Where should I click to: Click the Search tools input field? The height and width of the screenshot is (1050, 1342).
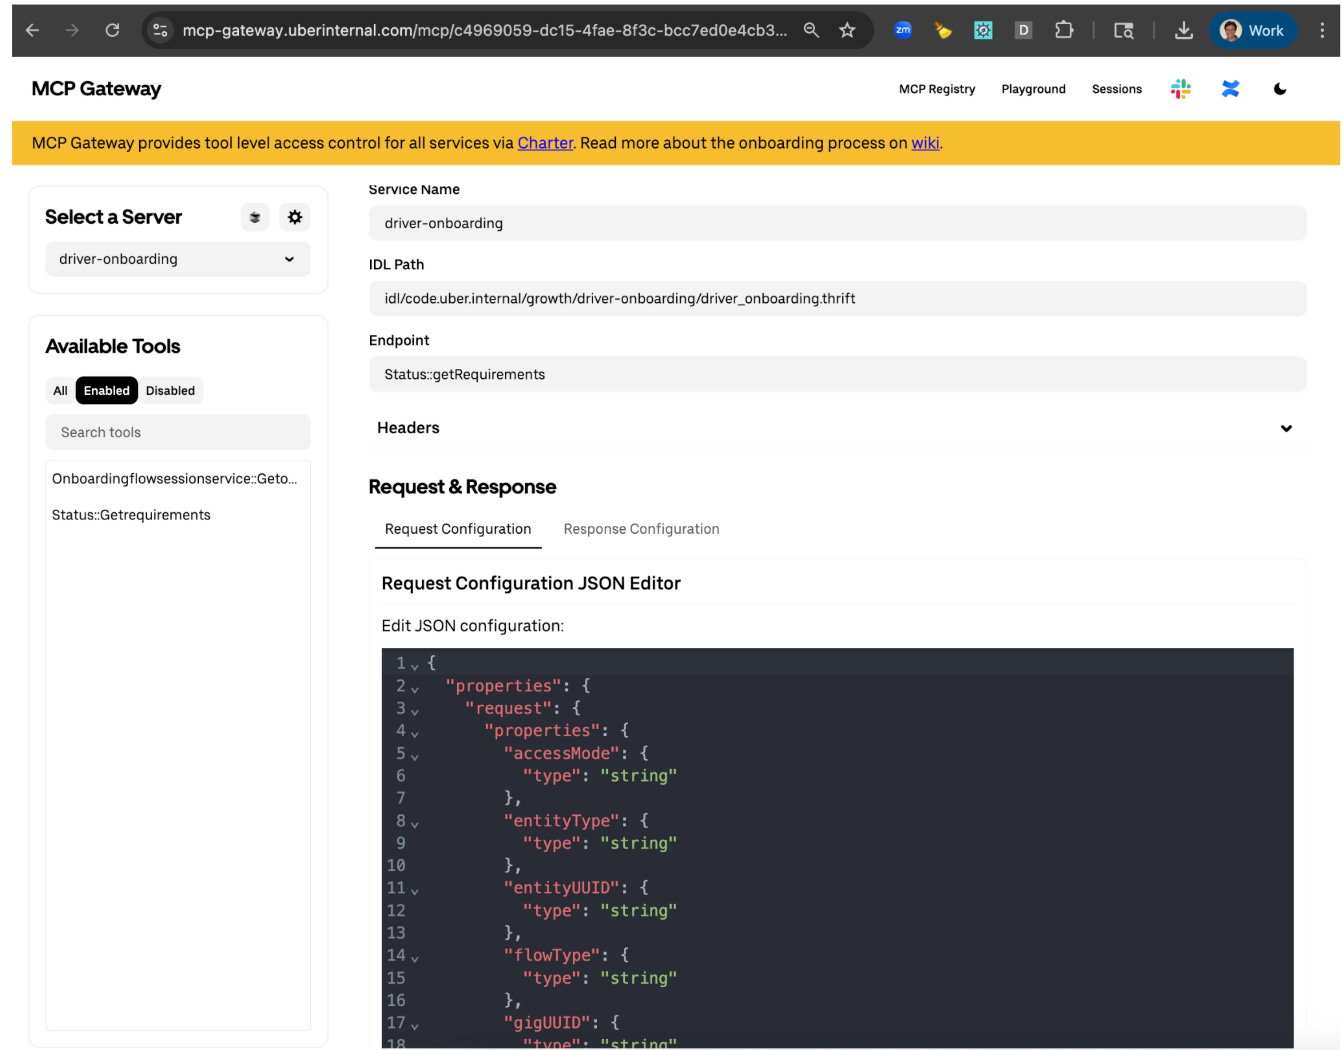pyautogui.click(x=178, y=432)
